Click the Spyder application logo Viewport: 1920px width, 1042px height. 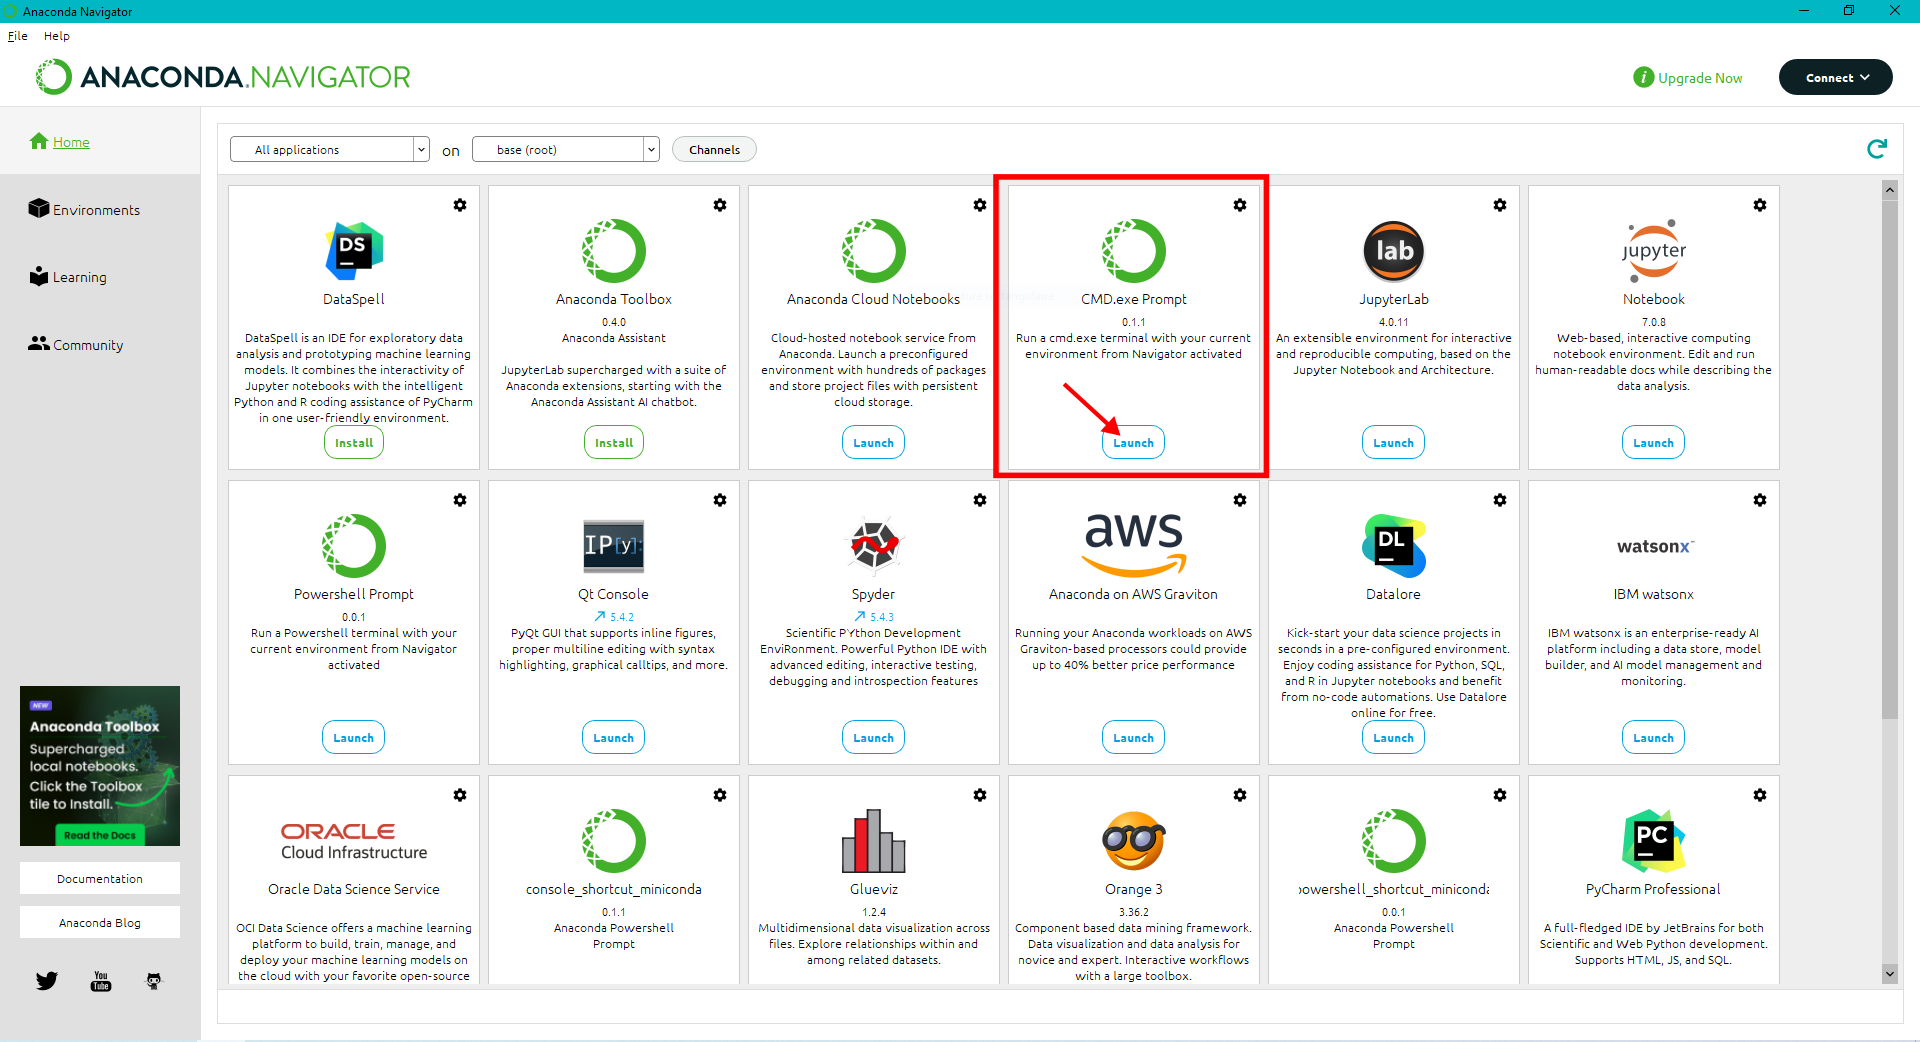coord(873,545)
